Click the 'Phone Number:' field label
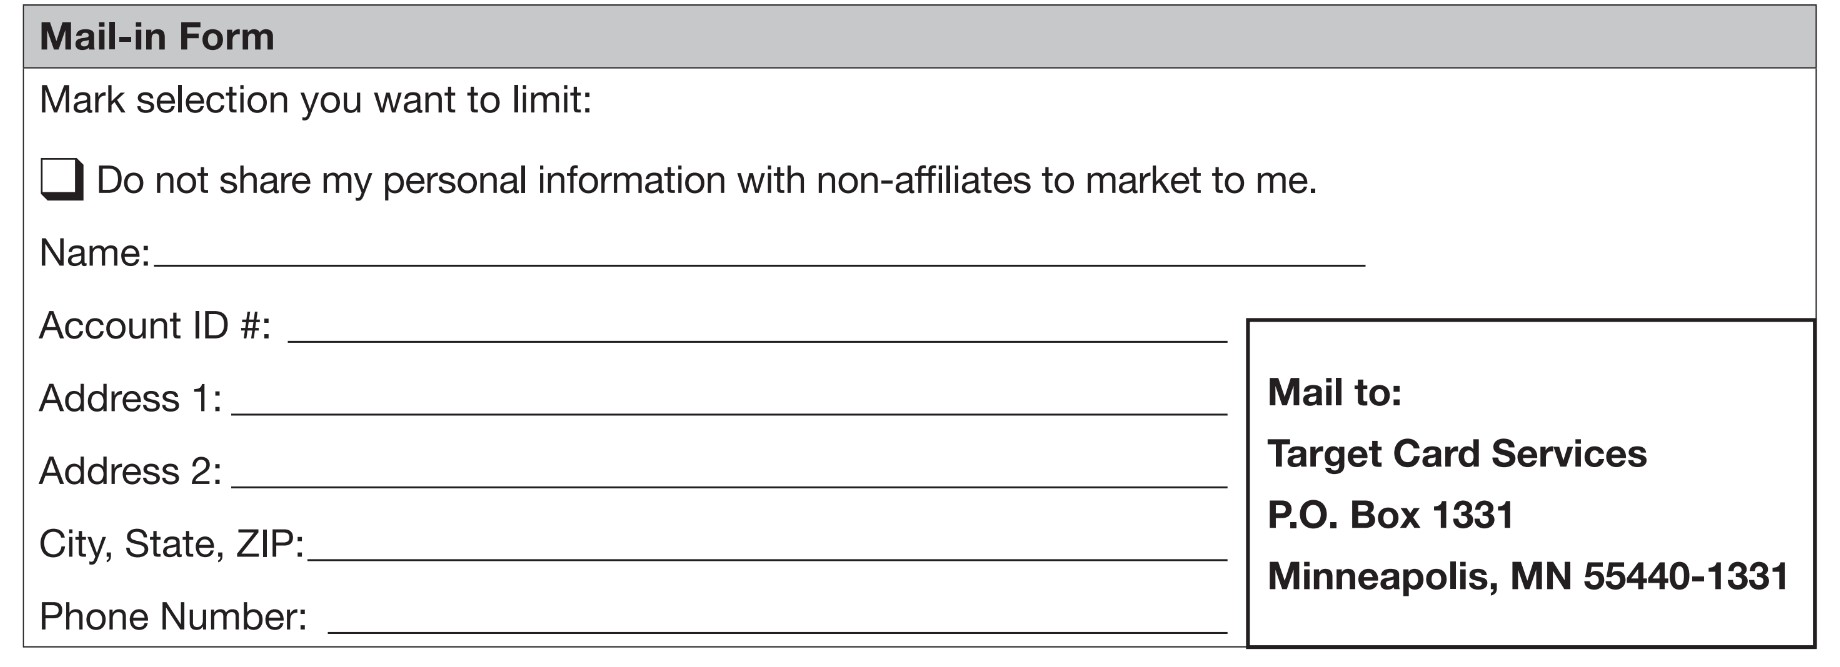This screenshot has width=1840, height=667. coord(173,617)
